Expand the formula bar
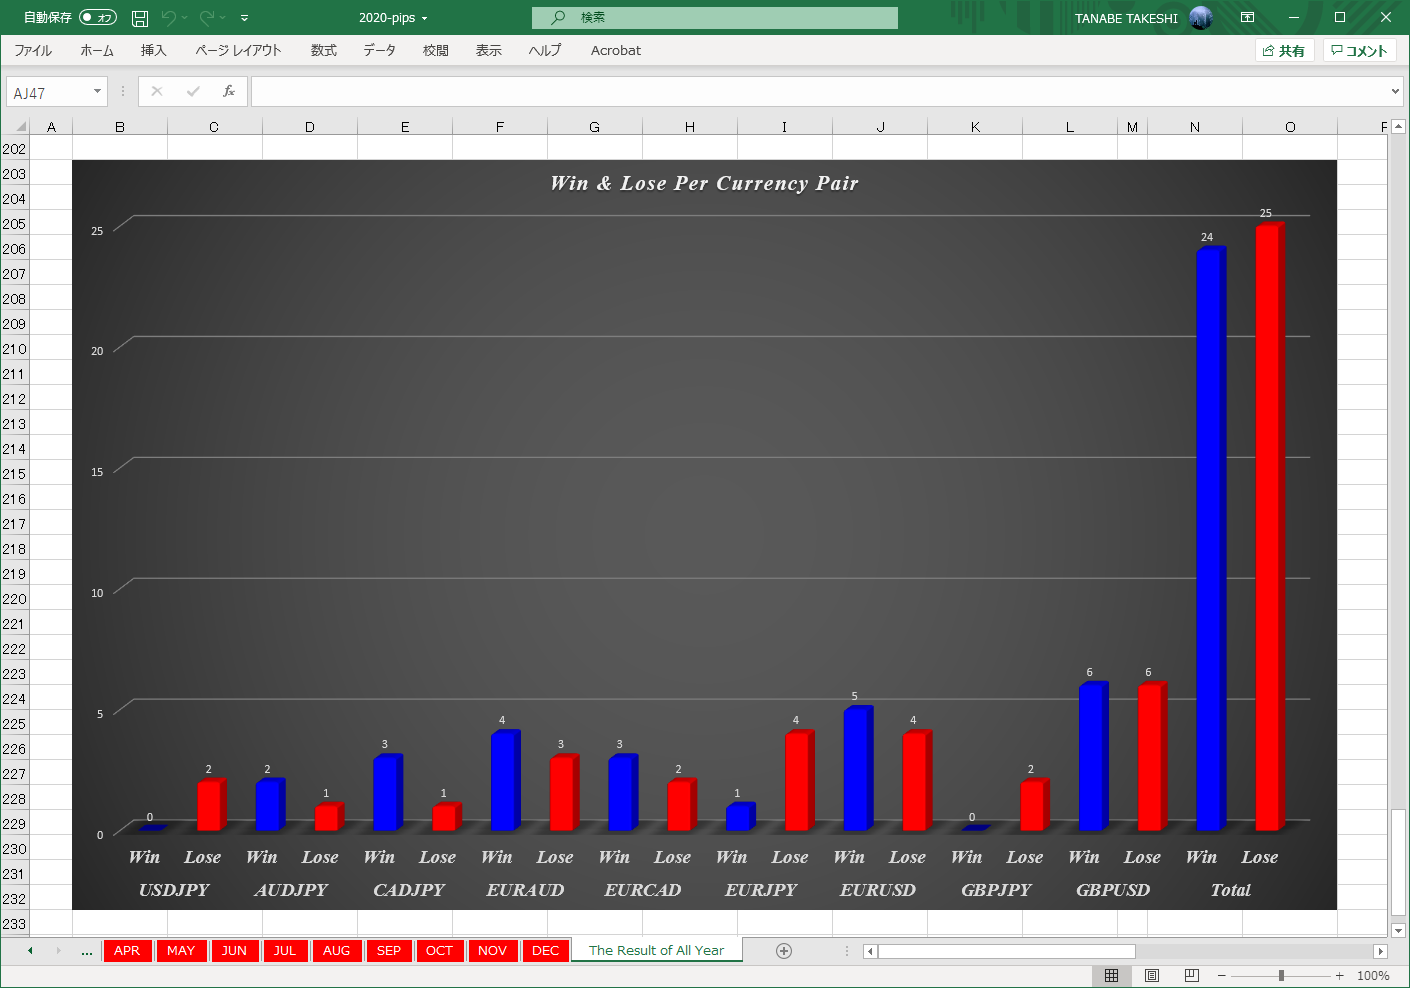Screen dimensions: 1410x988 pyautogui.click(x=1395, y=92)
